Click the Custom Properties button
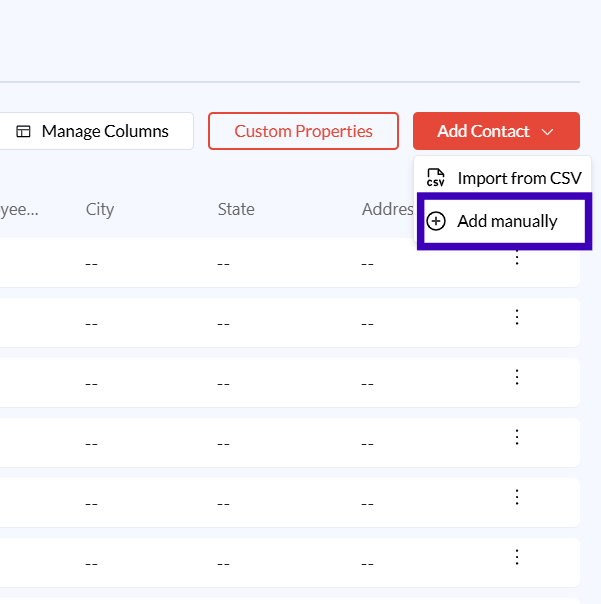This screenshot has width=601, height=604. coord(303,131)
